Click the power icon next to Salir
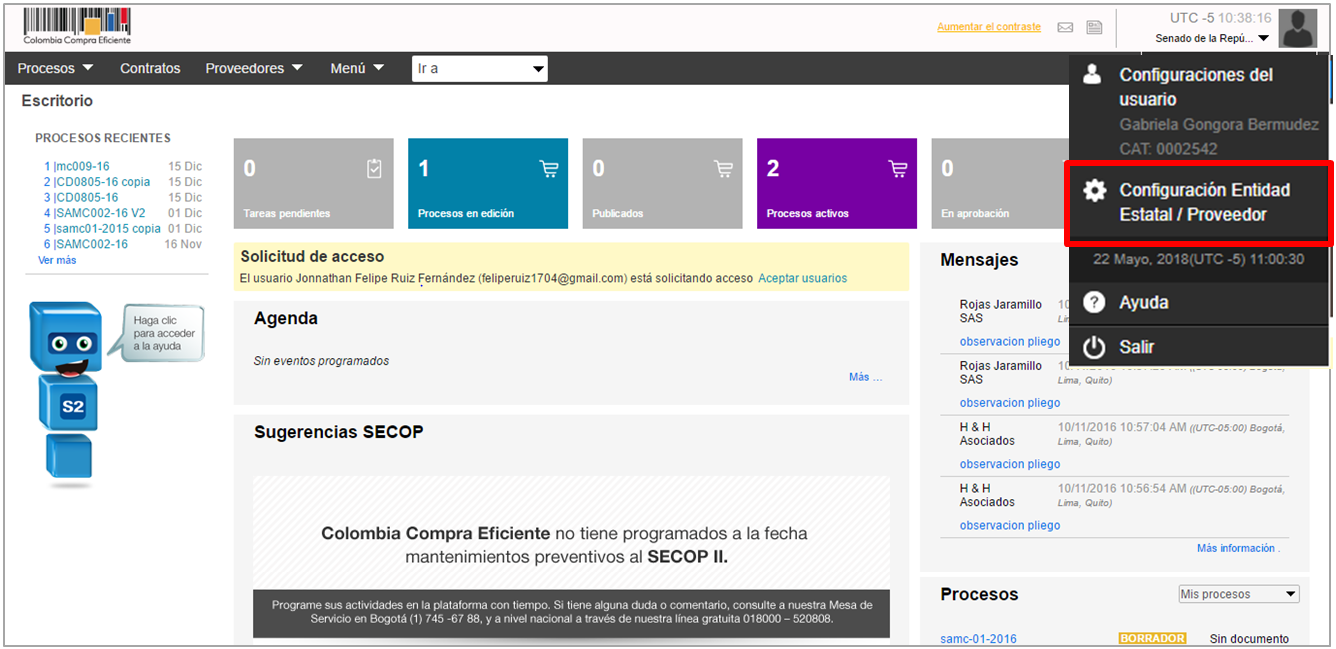 (x=1095, y=347)
